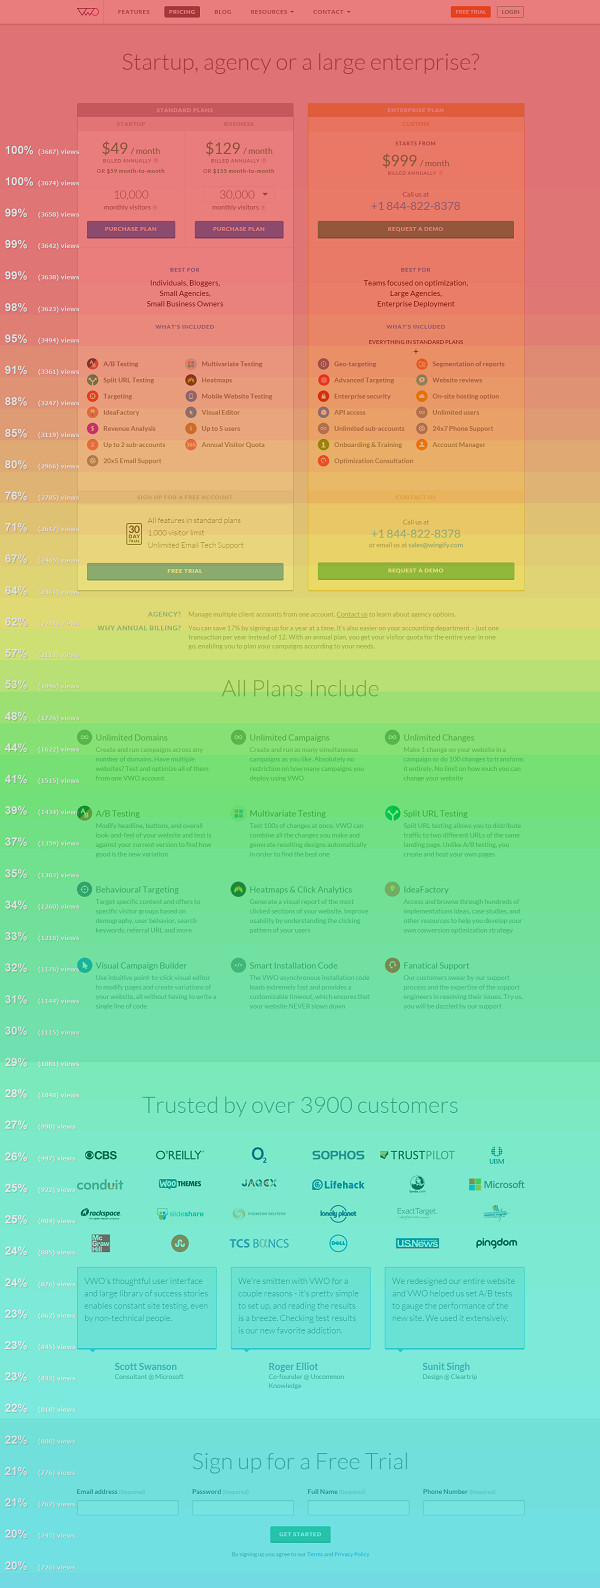Click the Enterprise security lock icon
600x1588 pixels.
tap(323, 396)
